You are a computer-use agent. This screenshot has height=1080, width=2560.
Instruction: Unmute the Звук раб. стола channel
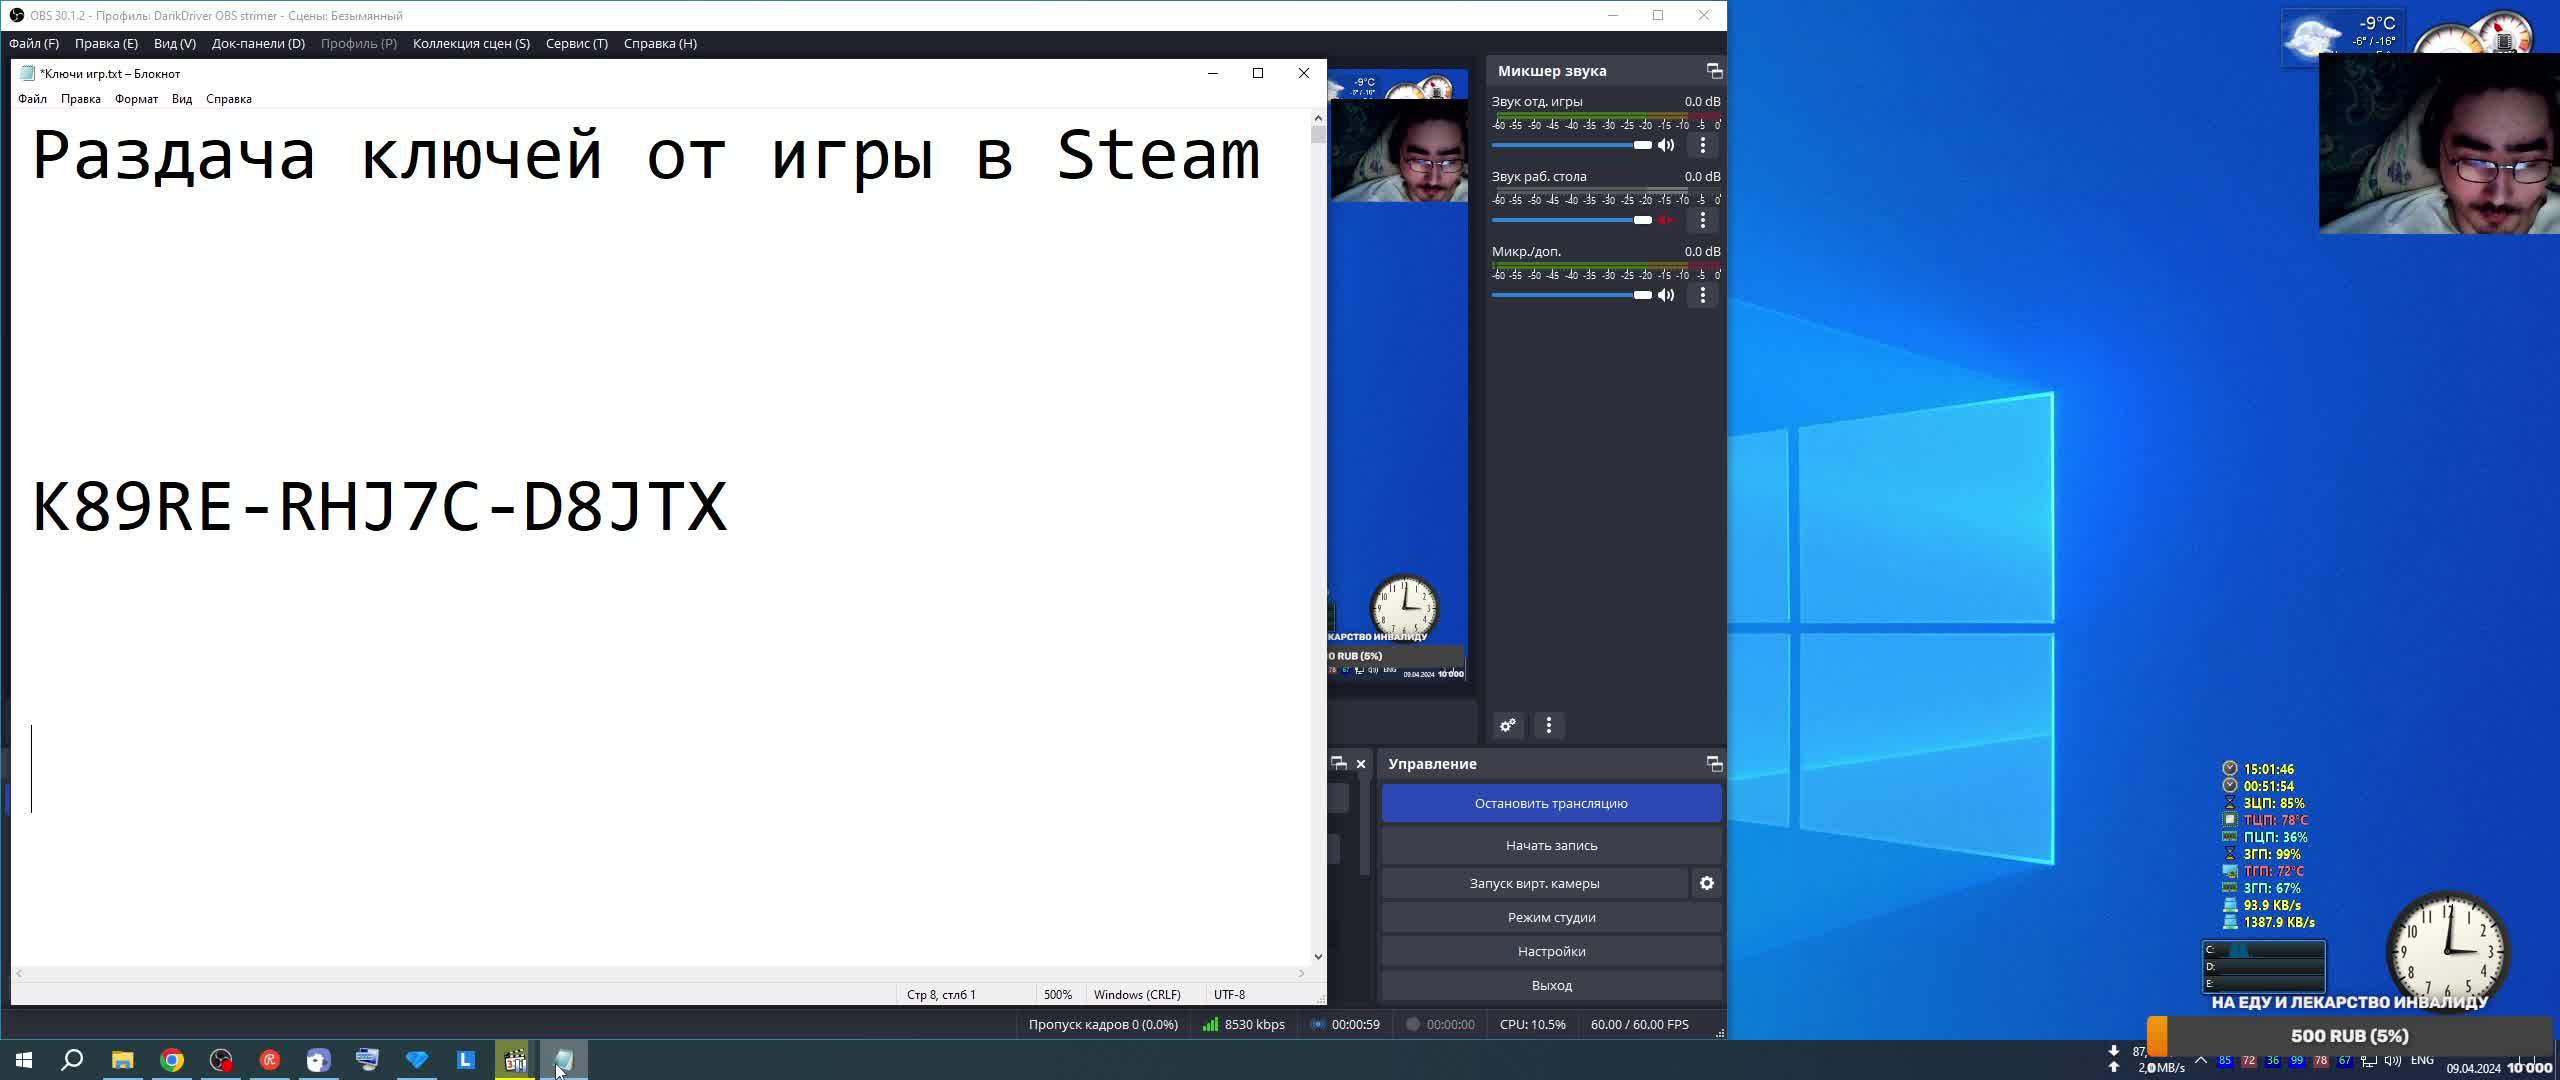[1666, 220]
